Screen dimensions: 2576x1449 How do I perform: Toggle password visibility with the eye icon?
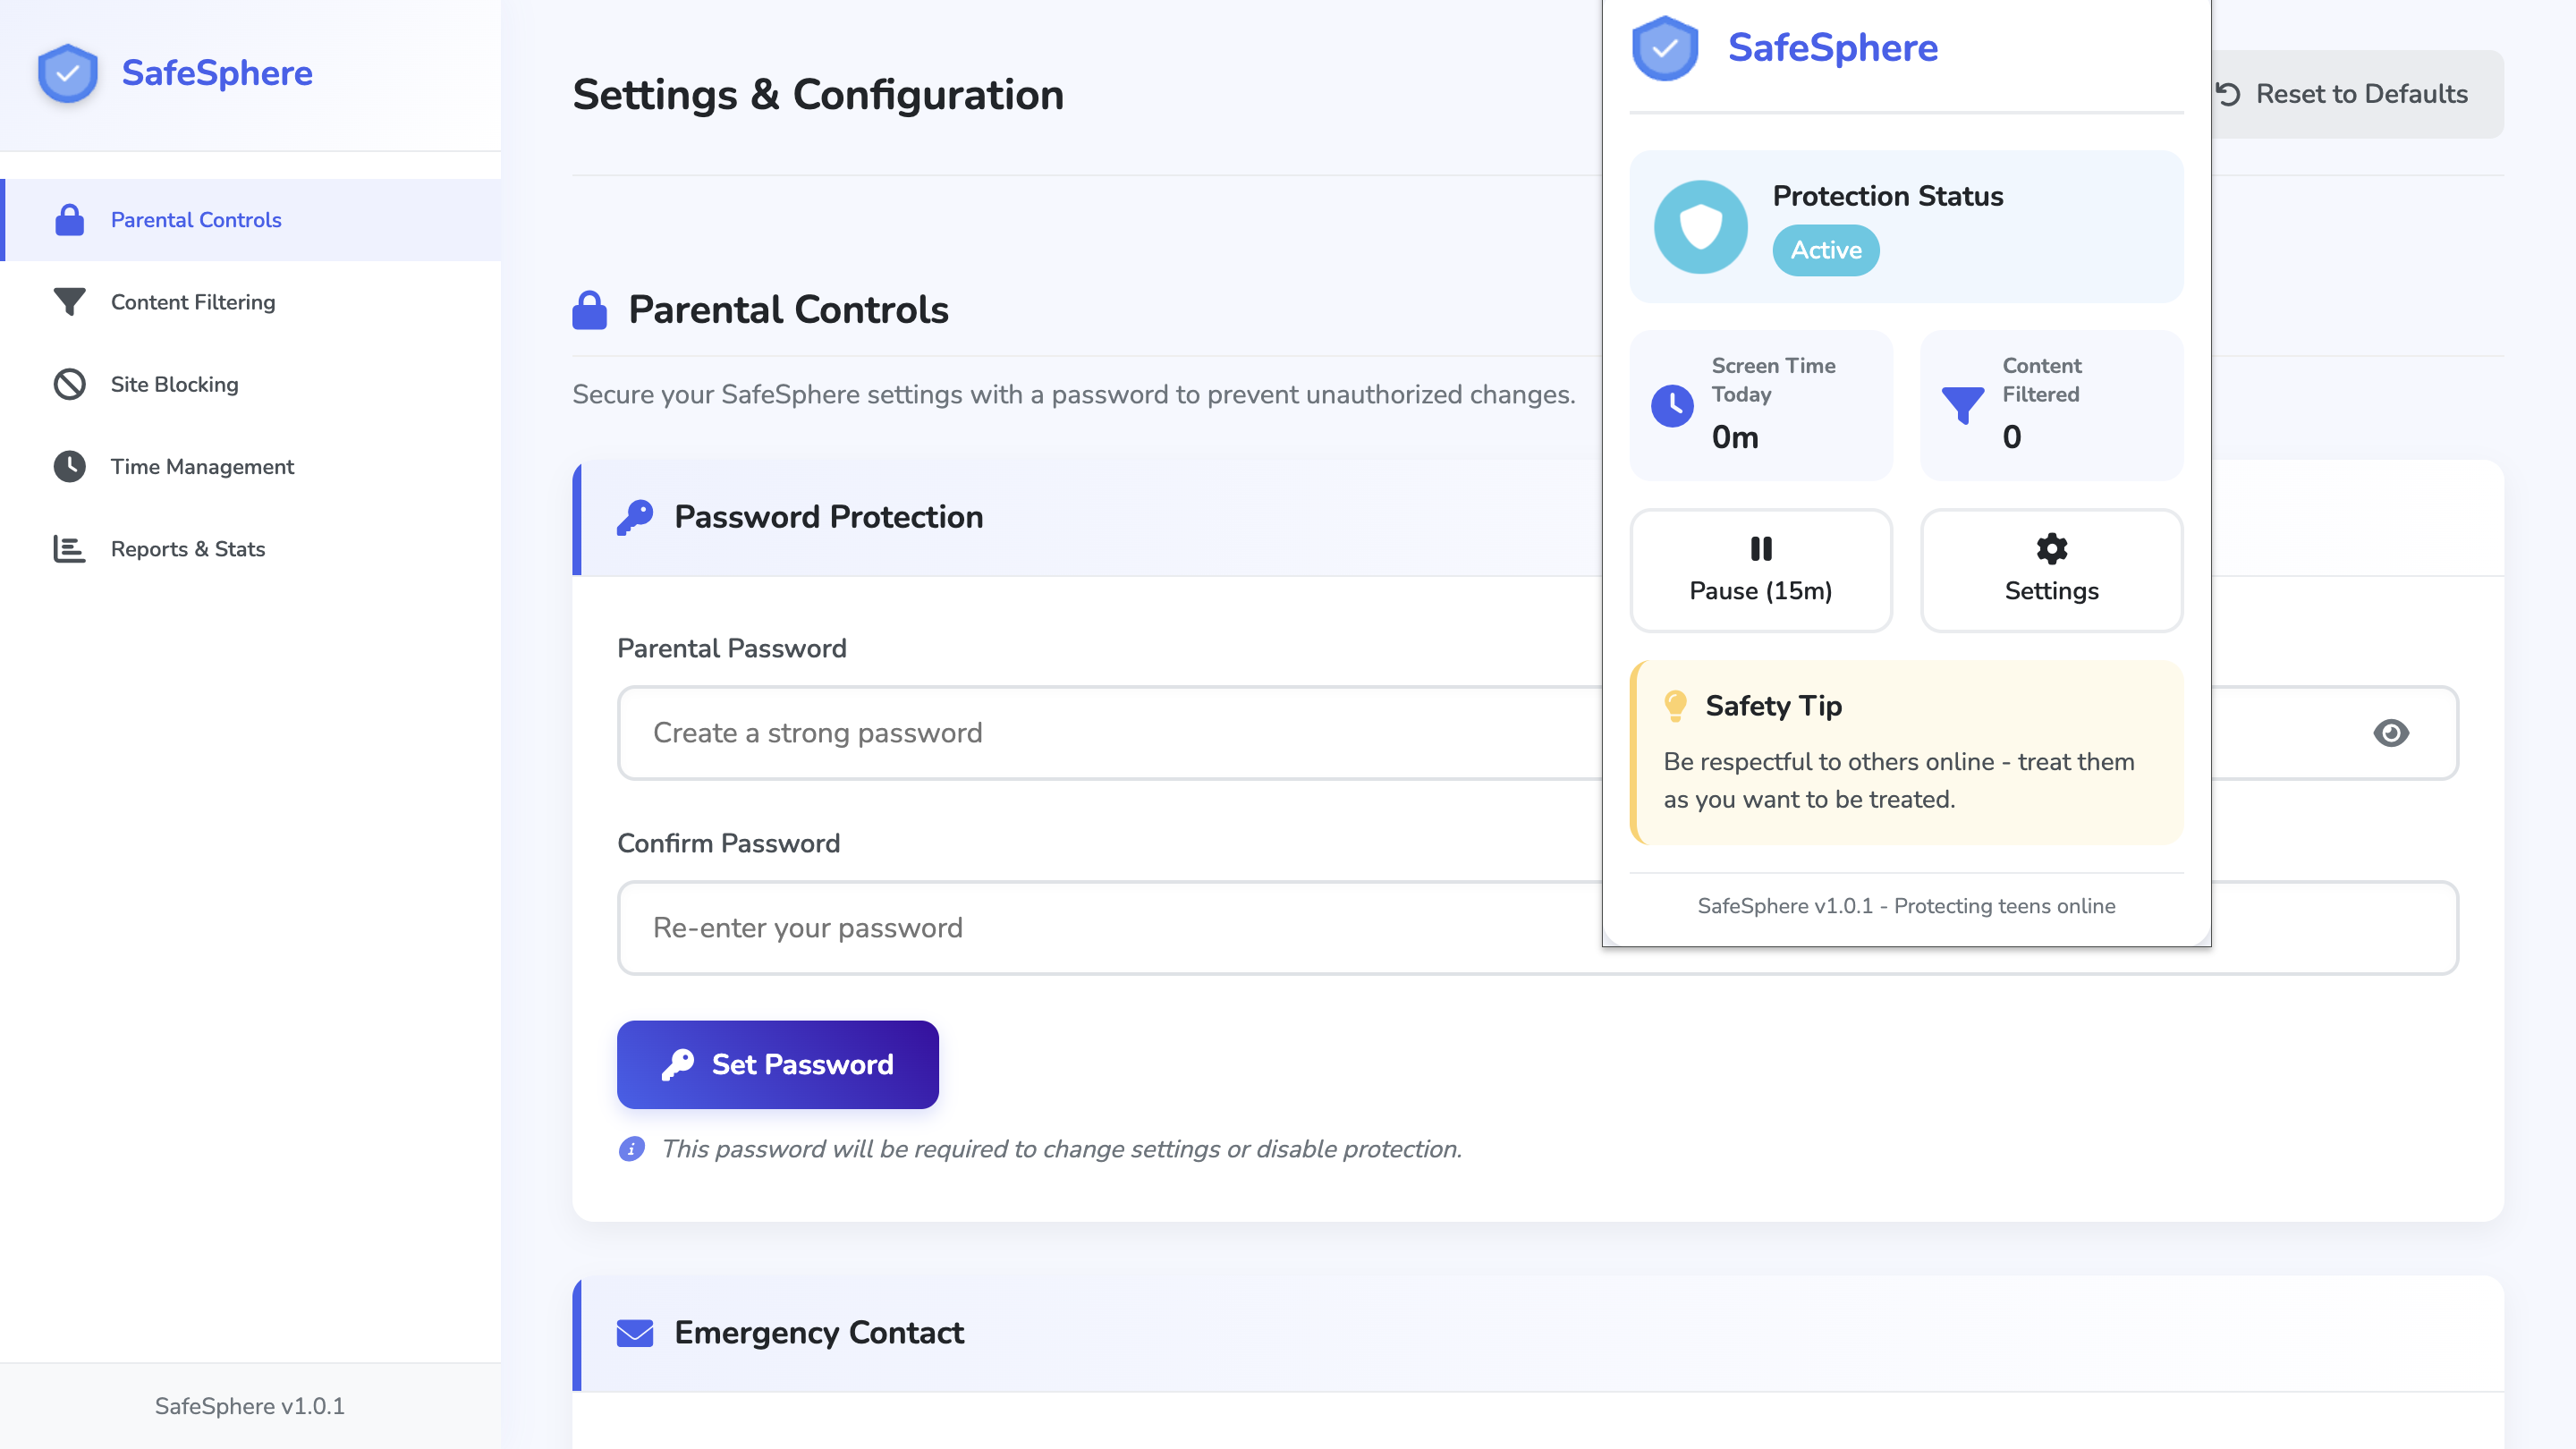click(2390, 733)
